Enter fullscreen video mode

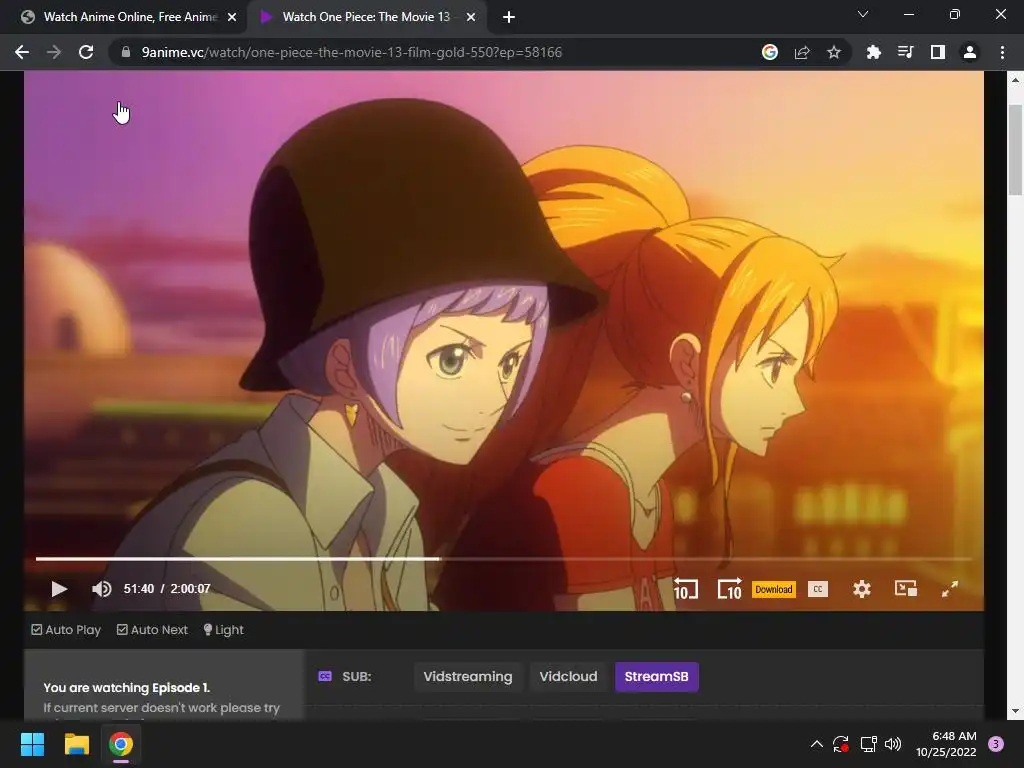(950, 589)
